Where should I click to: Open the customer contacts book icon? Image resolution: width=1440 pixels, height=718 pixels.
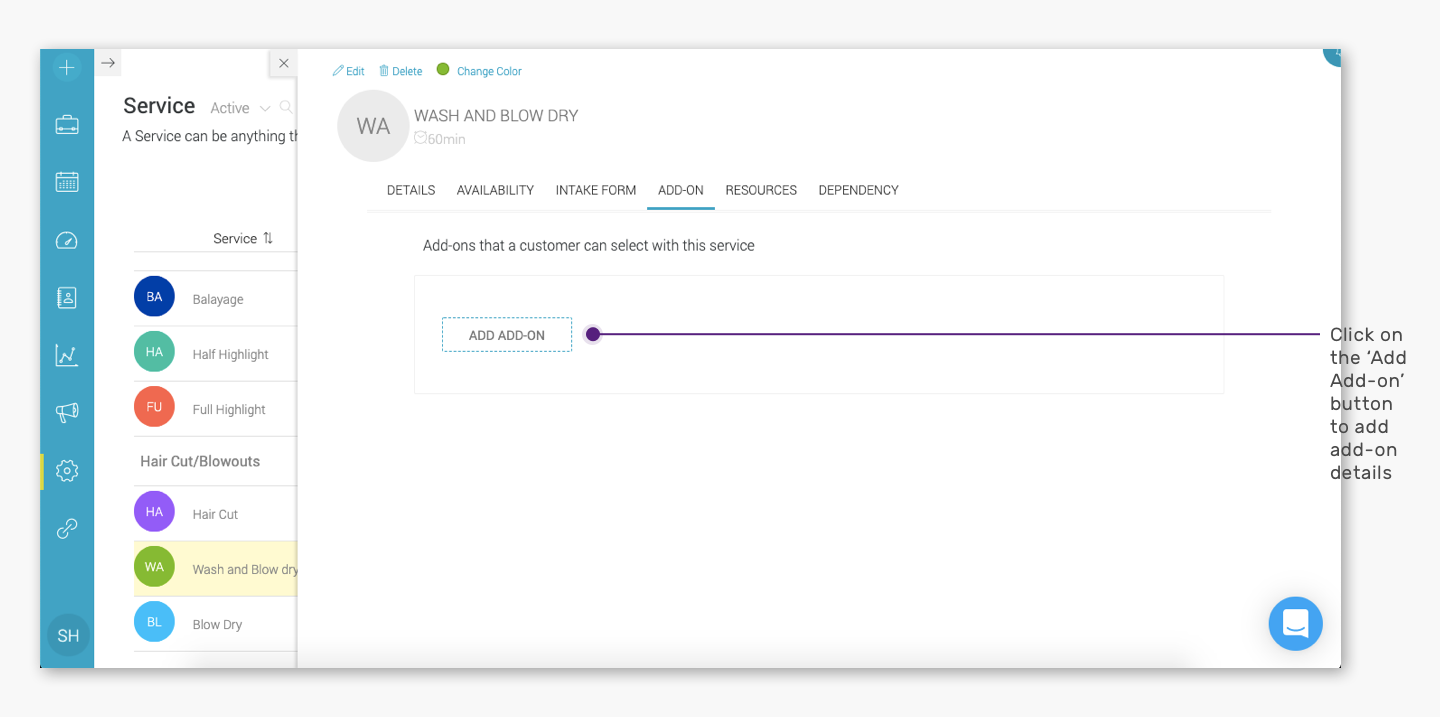coord(67,297)
